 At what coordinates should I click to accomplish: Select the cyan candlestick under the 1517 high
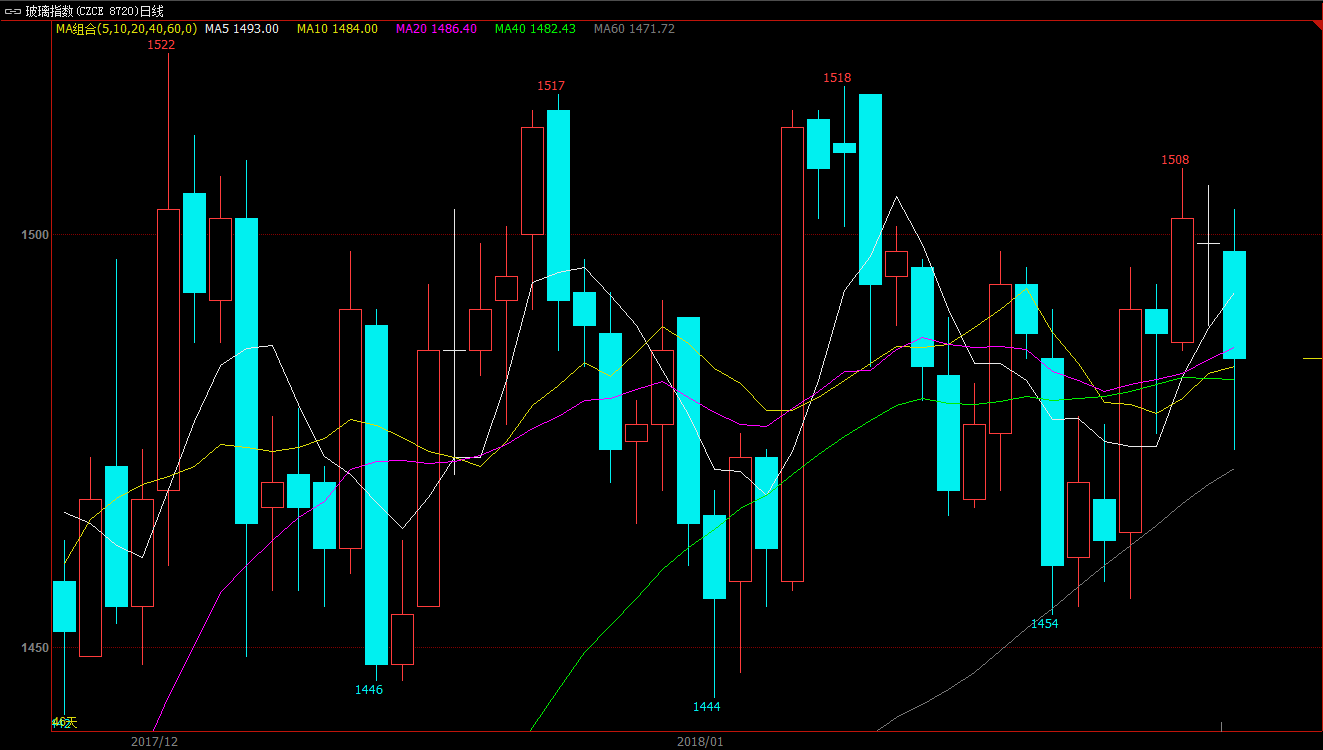(x=558, y=205)
